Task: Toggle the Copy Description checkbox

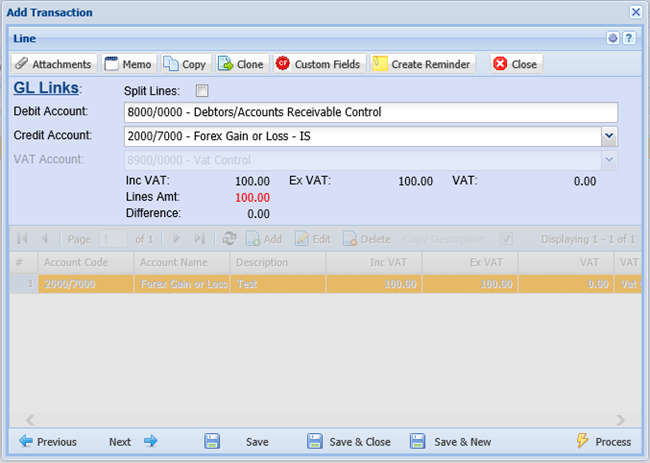Action: tap(507, 240)
